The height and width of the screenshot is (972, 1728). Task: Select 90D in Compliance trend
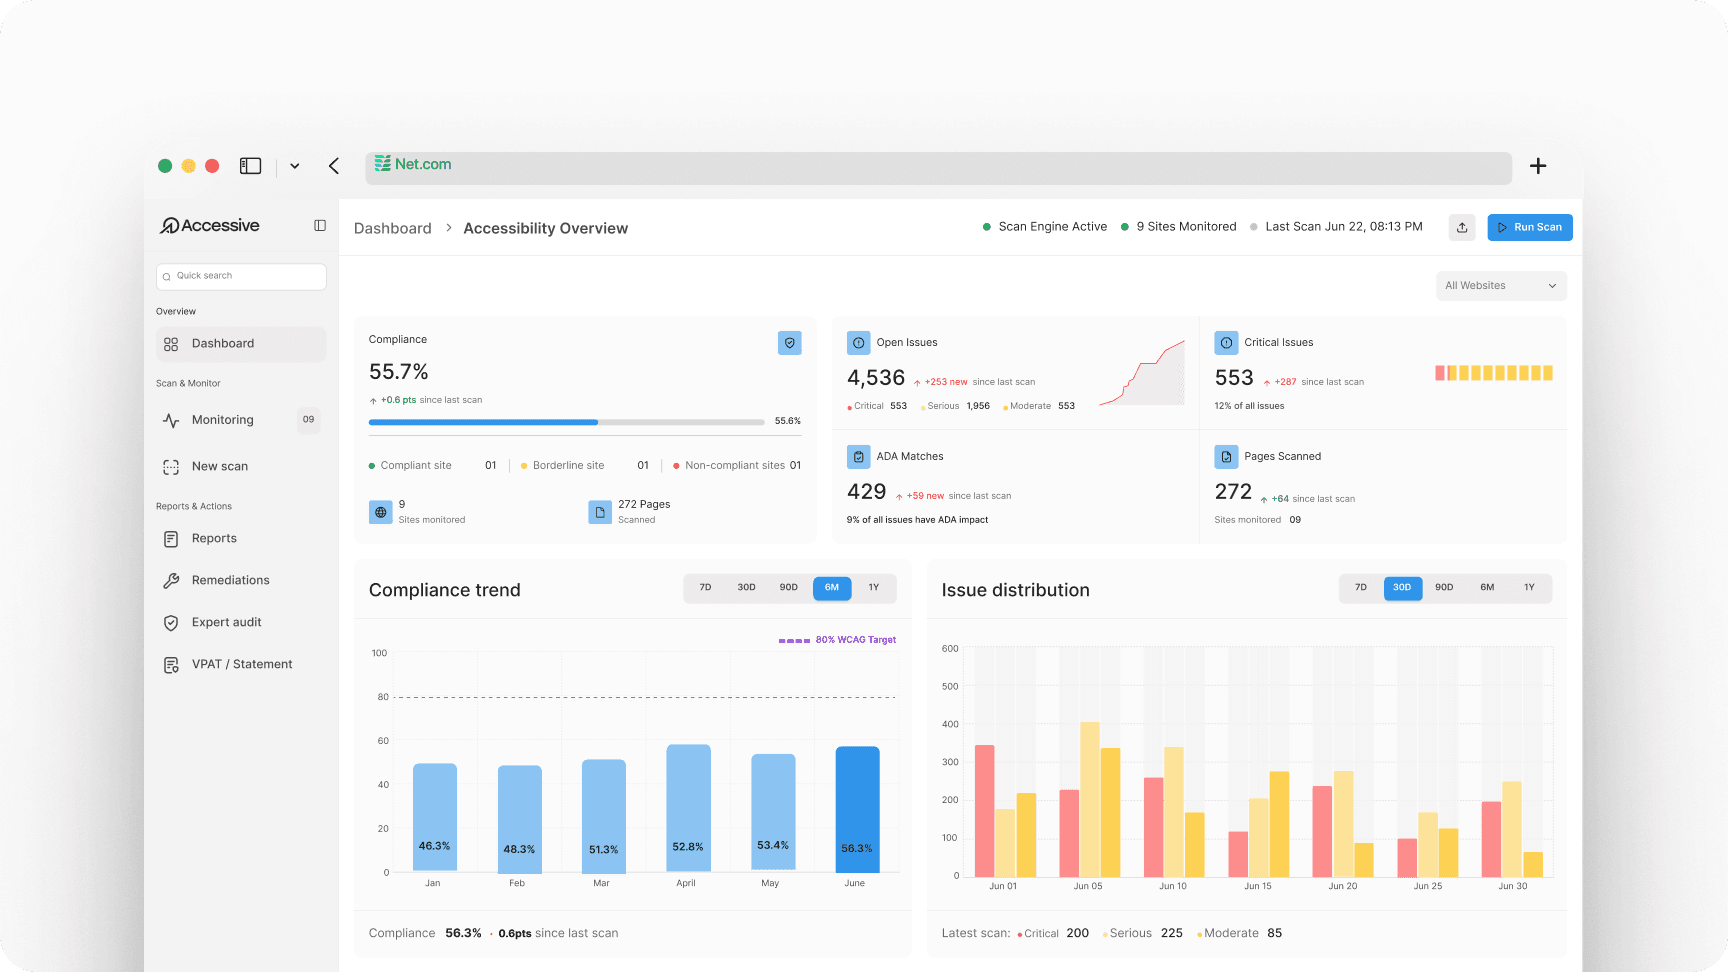point(789,588)
